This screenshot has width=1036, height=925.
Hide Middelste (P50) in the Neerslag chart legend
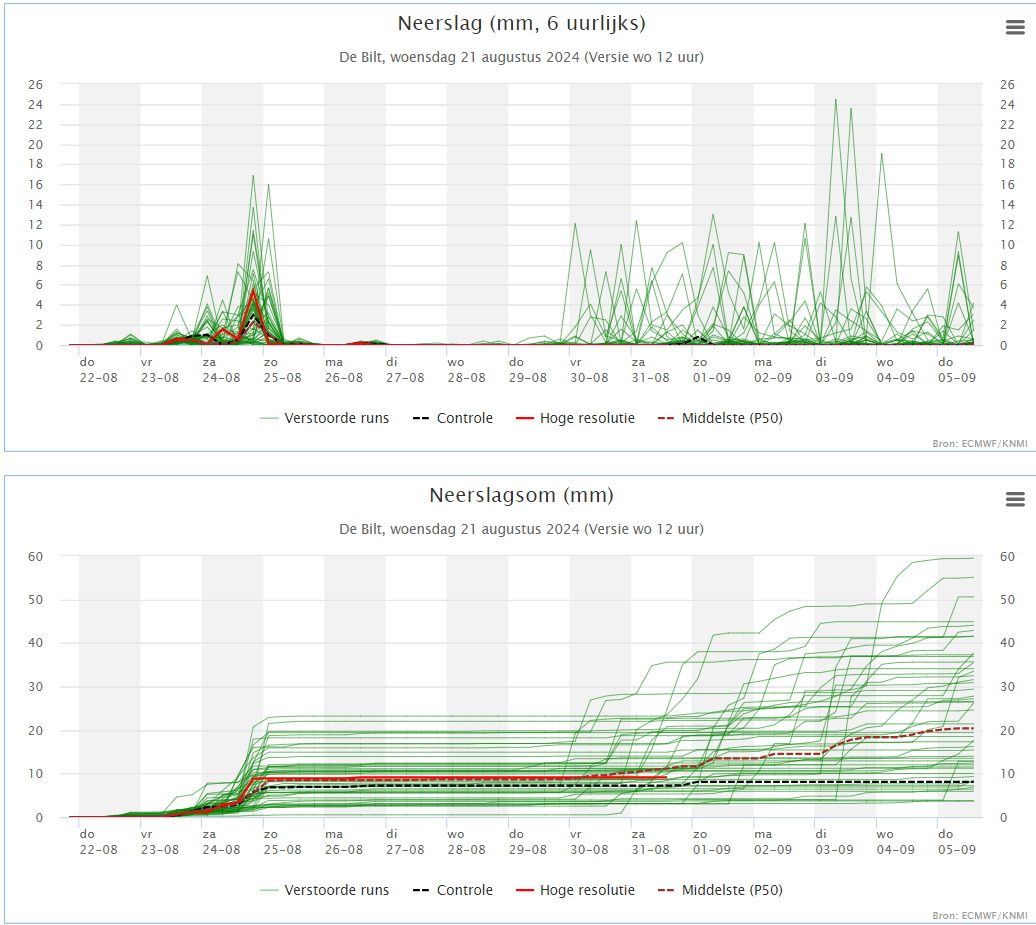[x=731, y=418]
